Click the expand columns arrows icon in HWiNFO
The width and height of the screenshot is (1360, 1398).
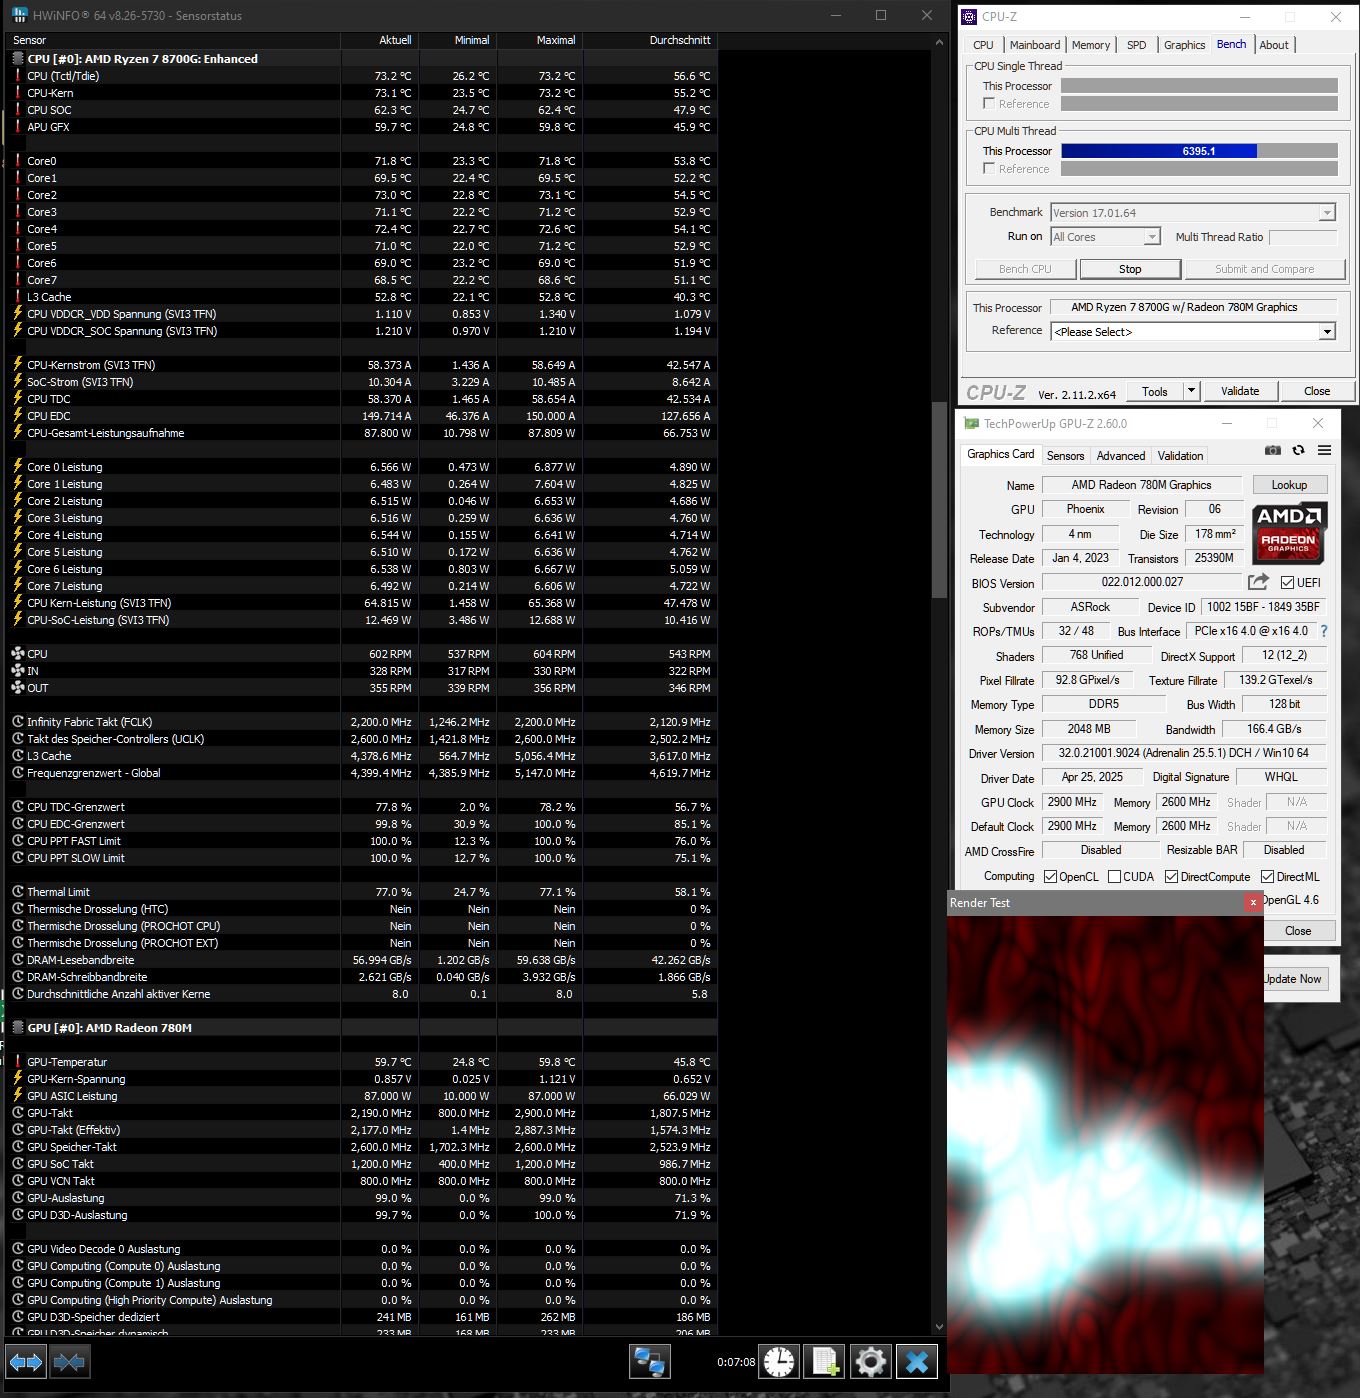26,1362
